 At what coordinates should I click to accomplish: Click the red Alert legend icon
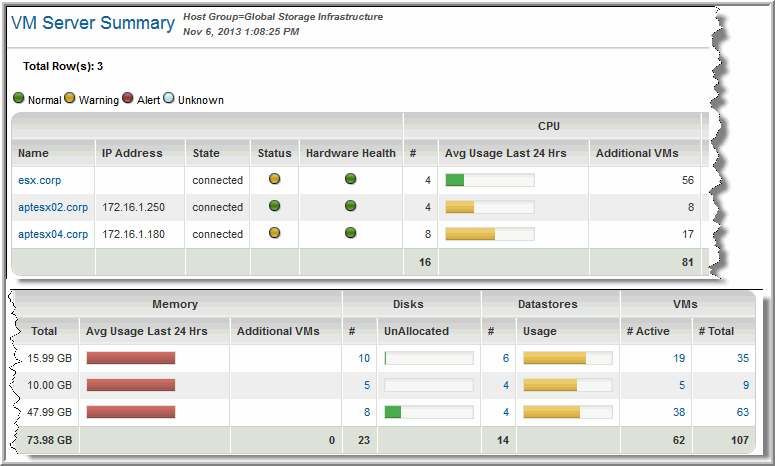click(127, 99)
